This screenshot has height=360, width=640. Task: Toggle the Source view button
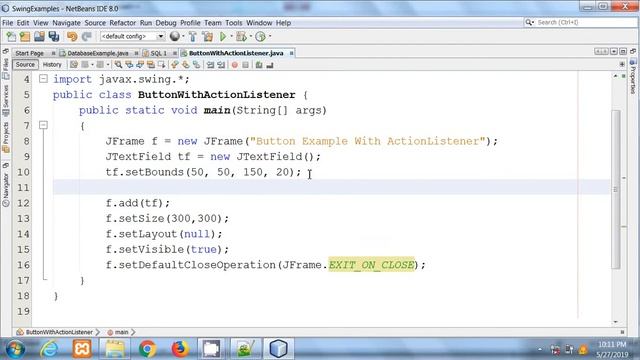click(x=25, y=64)
